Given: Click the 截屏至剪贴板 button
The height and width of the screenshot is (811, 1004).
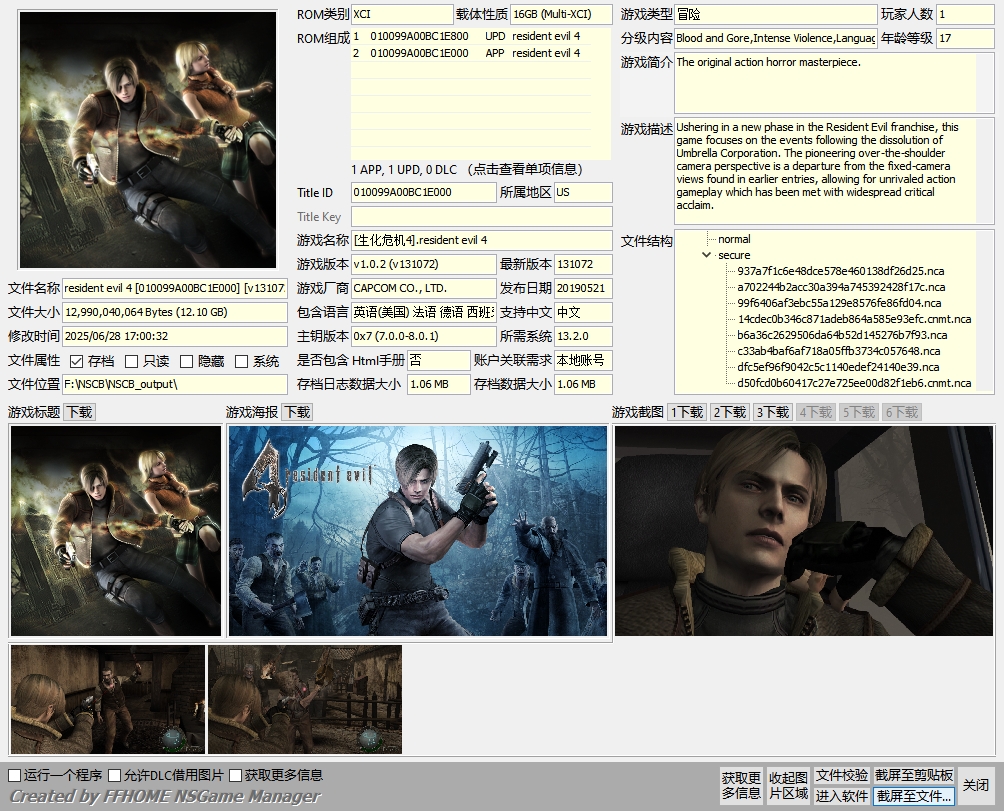Looking at the screenshot, I should 914,775.
